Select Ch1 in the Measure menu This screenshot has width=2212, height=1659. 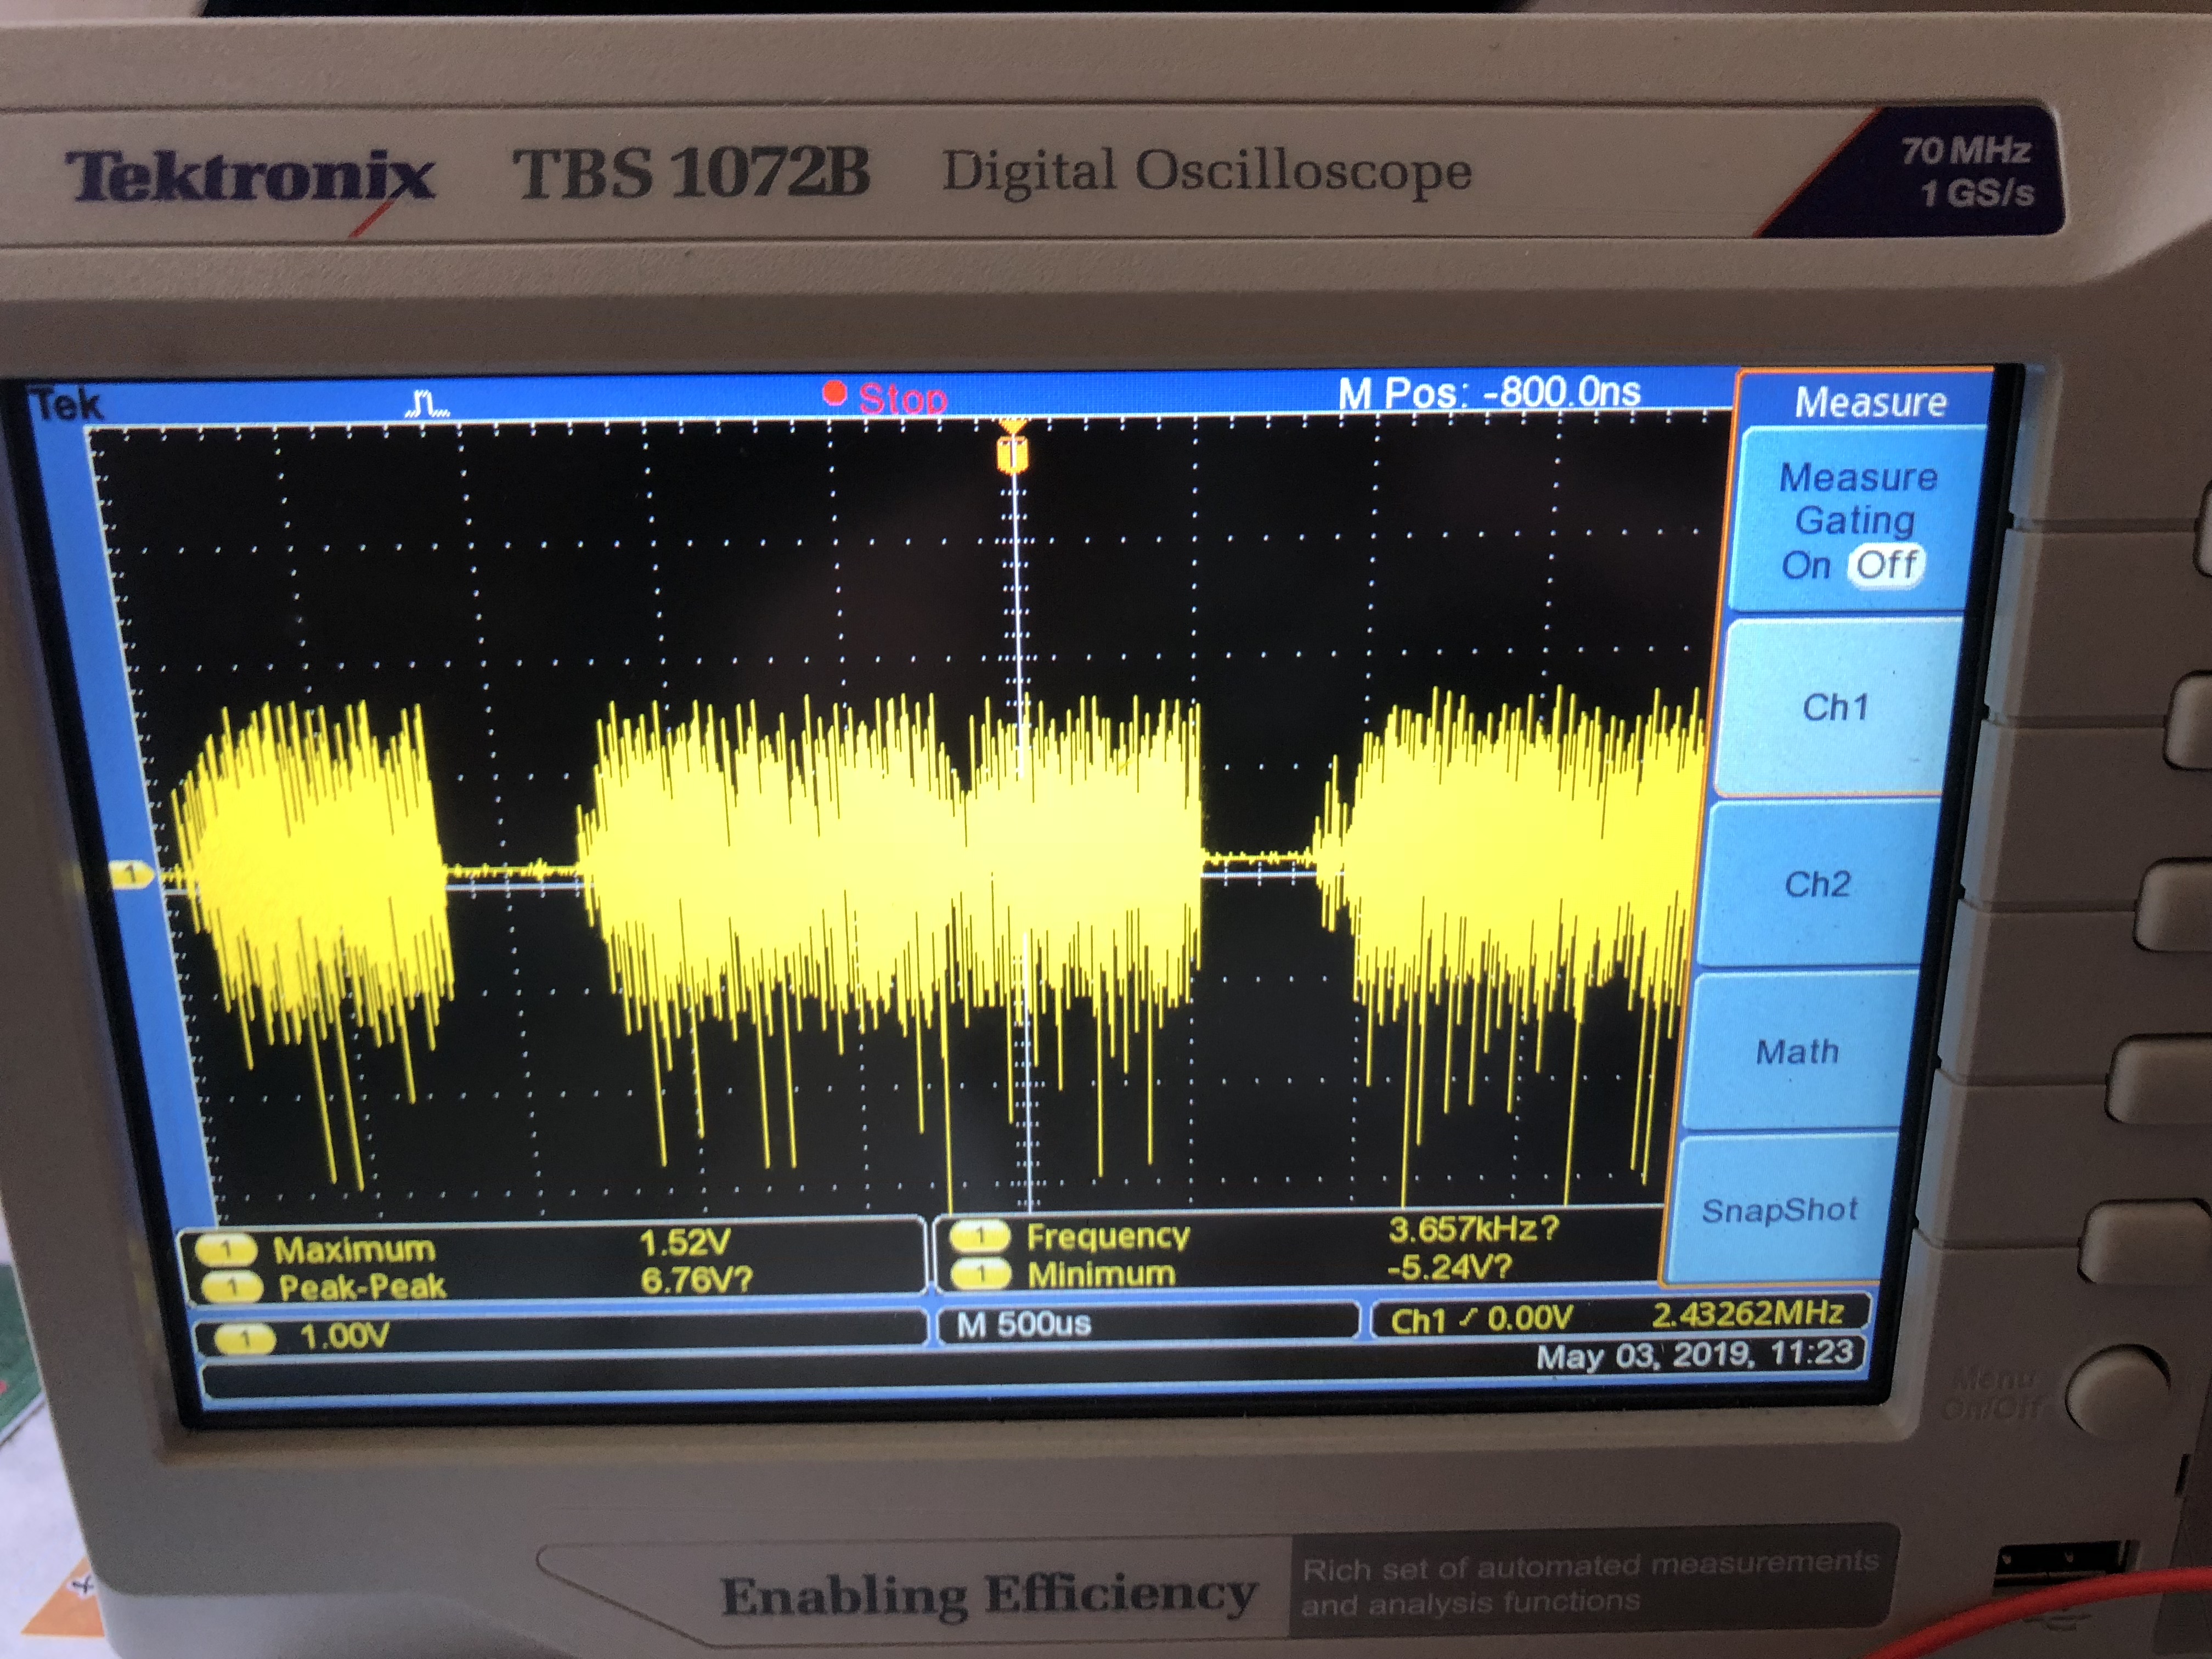coord(1835,707)
